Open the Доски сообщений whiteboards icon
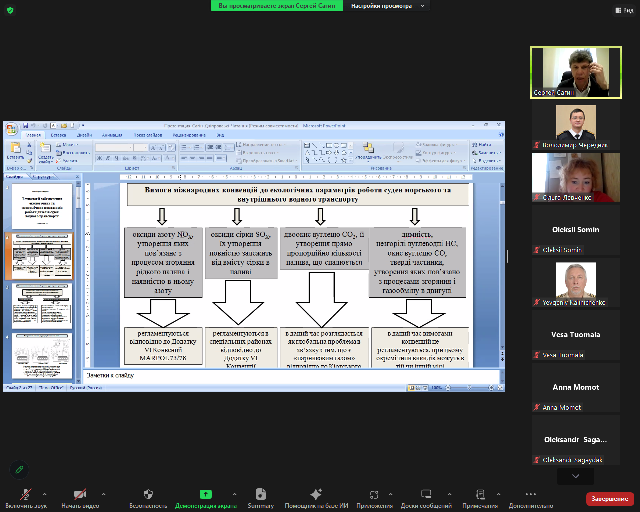The image size is (640, 512). (427, 494)
